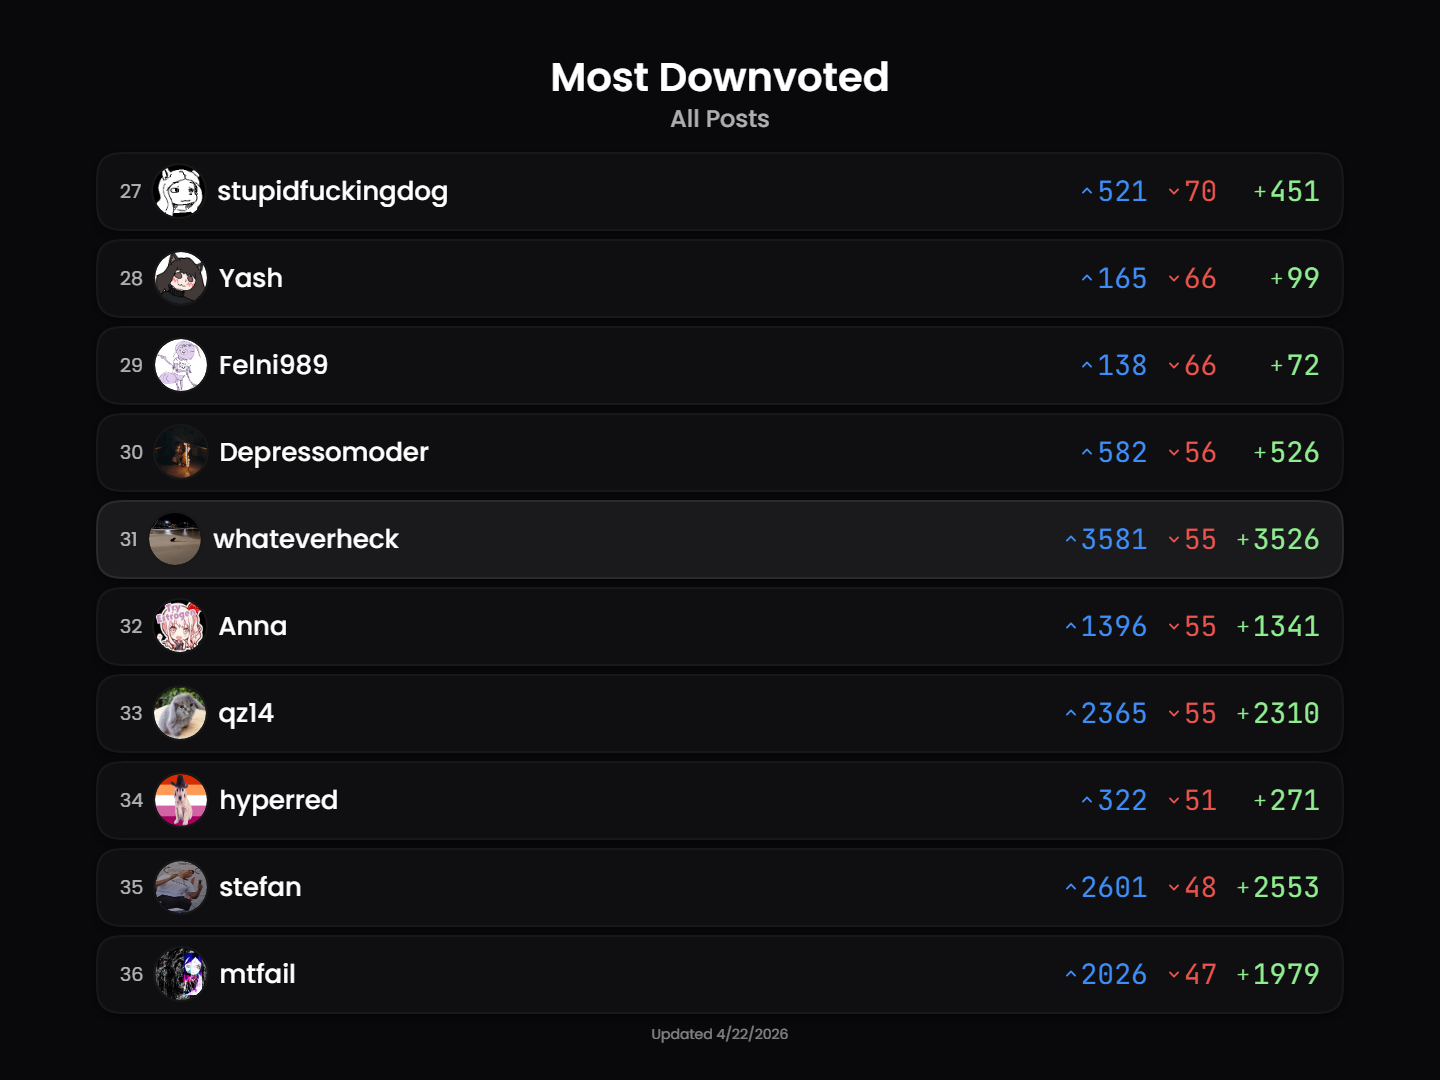The height and width of the screenshot is (1080, 1440).
Task: Click Anna's profile avatar
Action: point(180,626)
